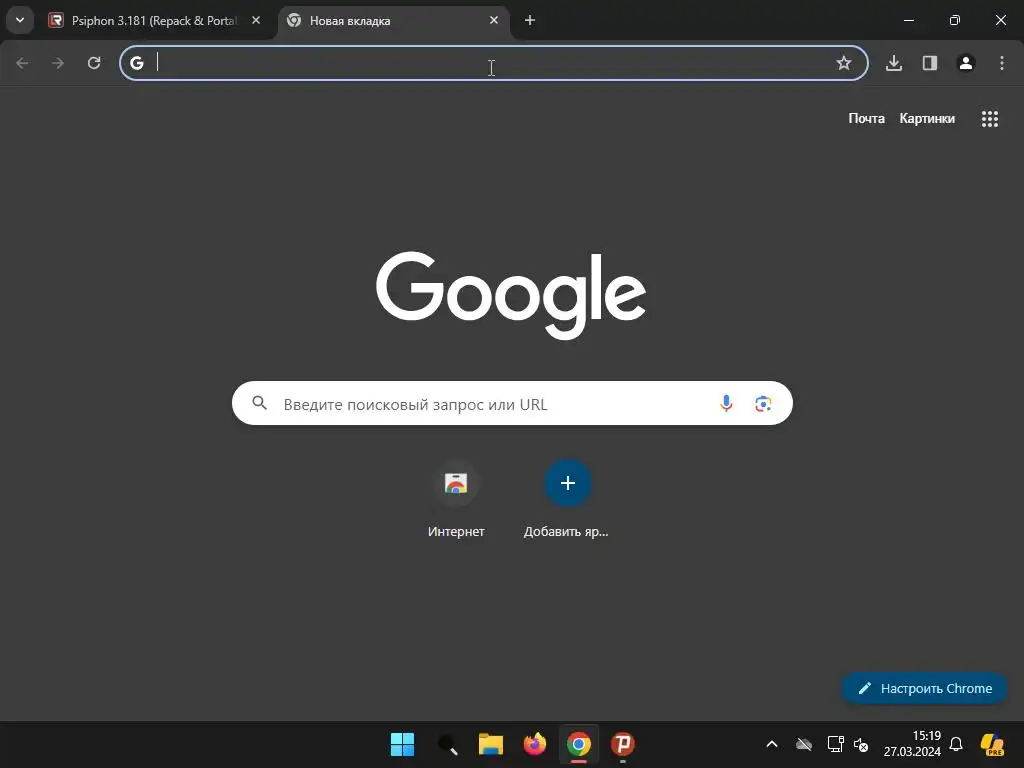Open Chrome three-dot menu

point(1002,63)
